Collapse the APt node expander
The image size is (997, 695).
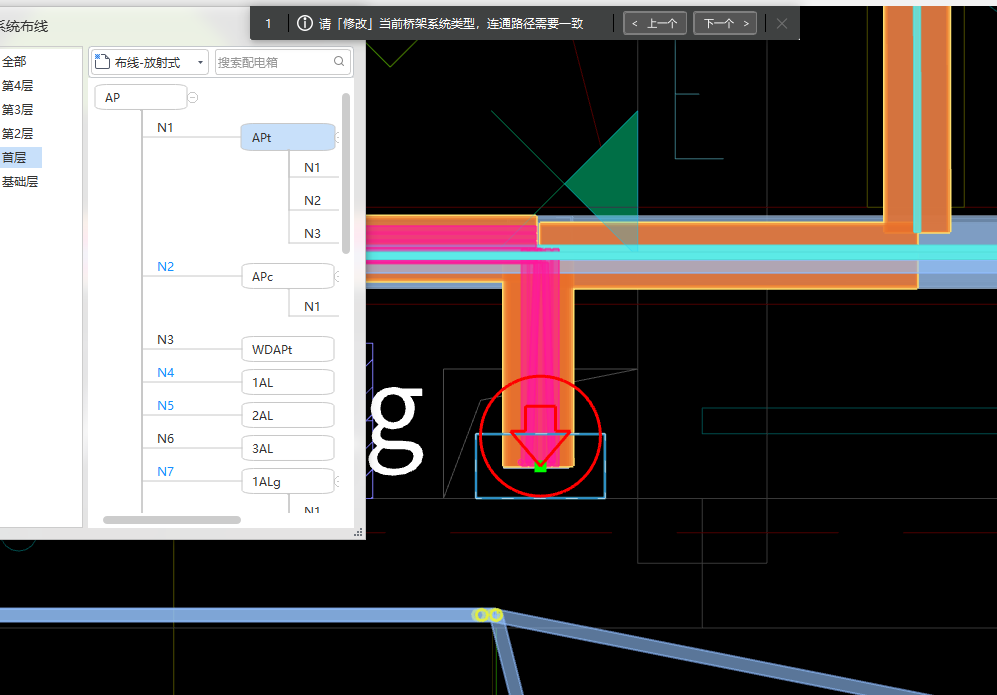click(x=338, y=137)
